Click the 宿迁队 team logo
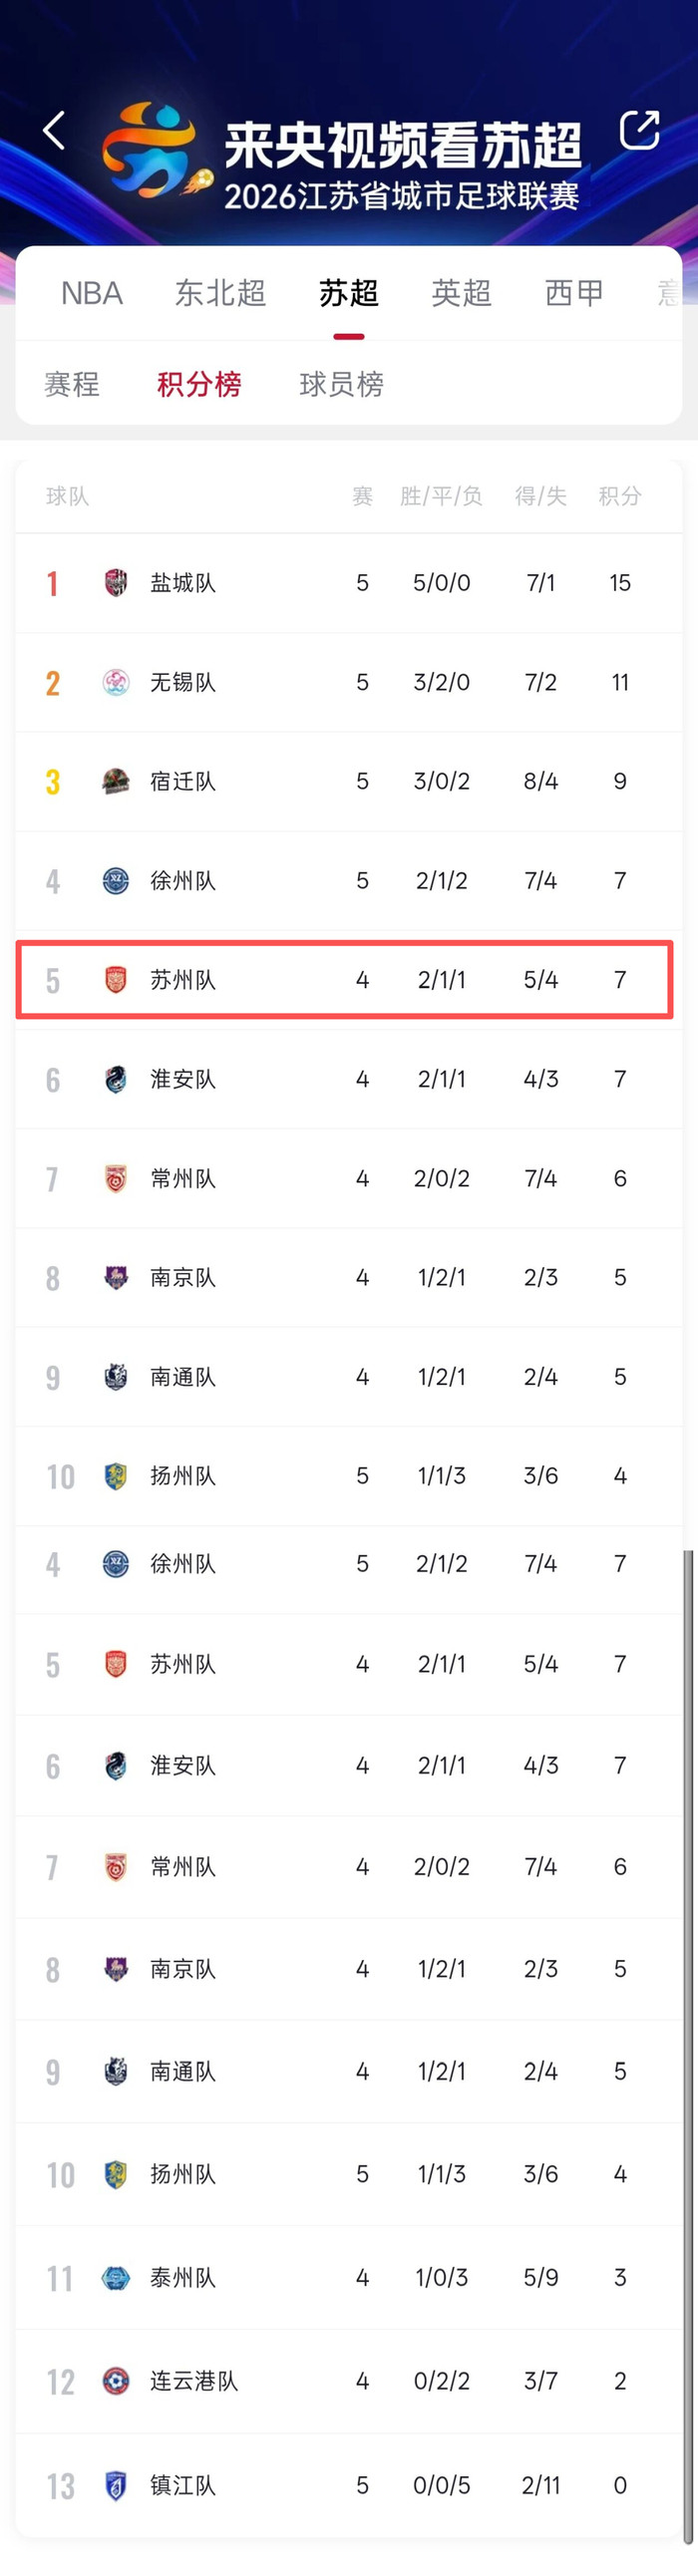This screenshot has width=698, height=2576. [x=116, y=781]
